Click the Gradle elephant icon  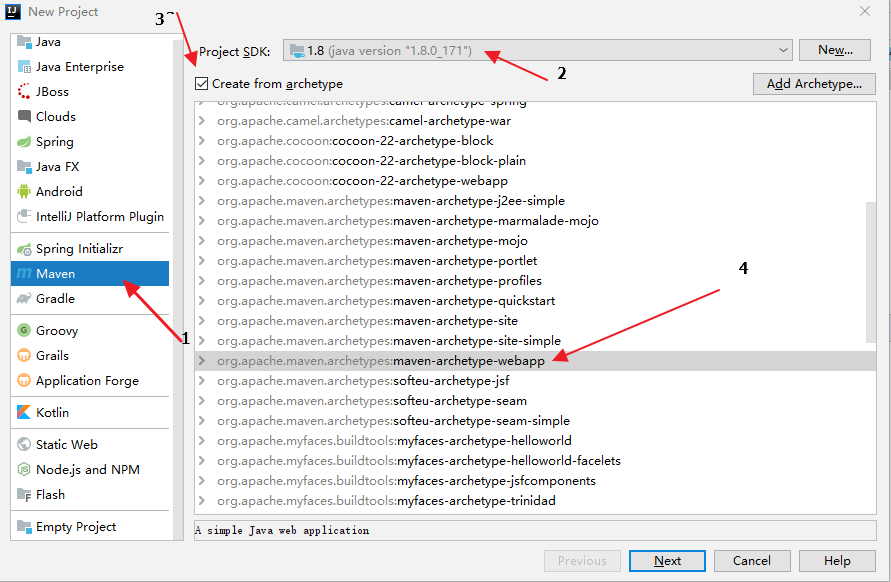(x=24, y=298)
